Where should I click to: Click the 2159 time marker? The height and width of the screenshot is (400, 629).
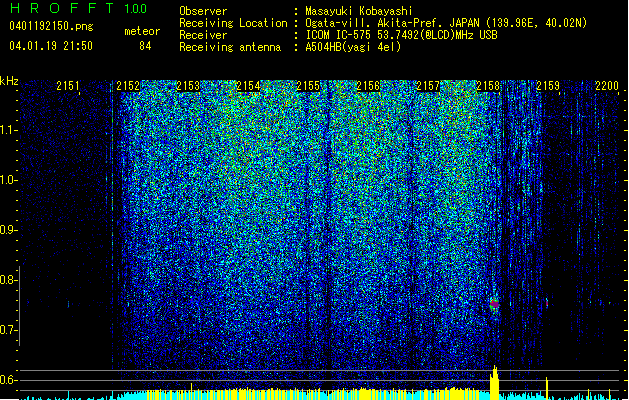tap(548, 86)
